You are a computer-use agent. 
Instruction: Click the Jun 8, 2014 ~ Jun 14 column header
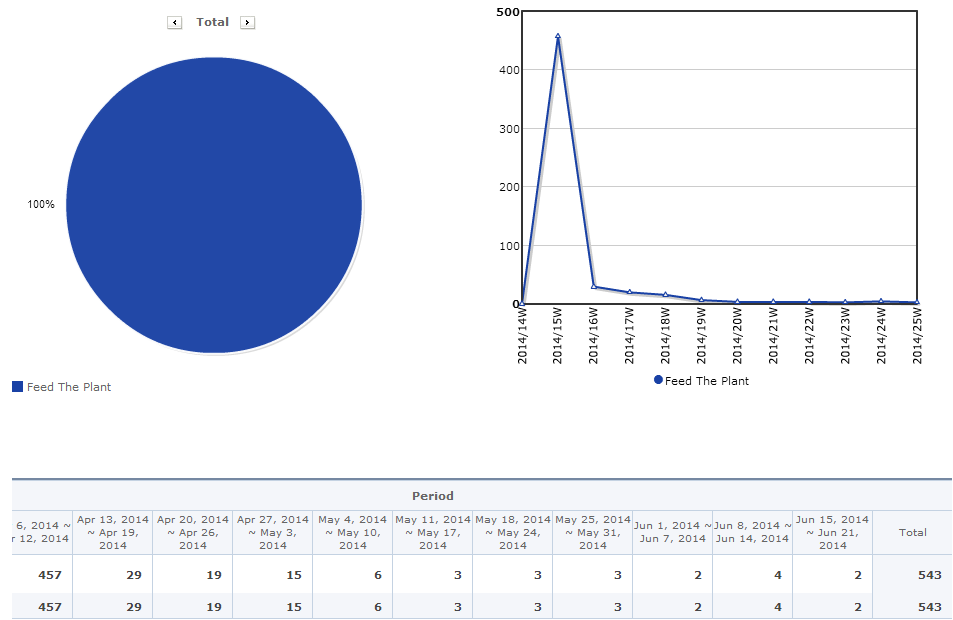(x=752, y=532)
